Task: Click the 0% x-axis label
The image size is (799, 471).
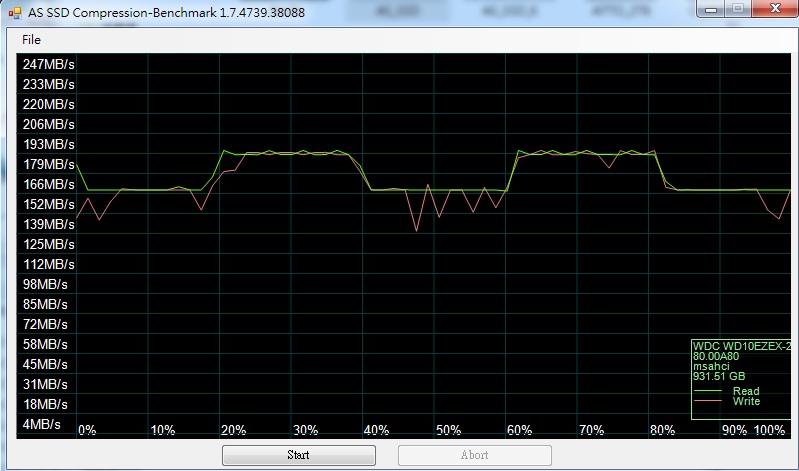Action: tap(87, 430)
